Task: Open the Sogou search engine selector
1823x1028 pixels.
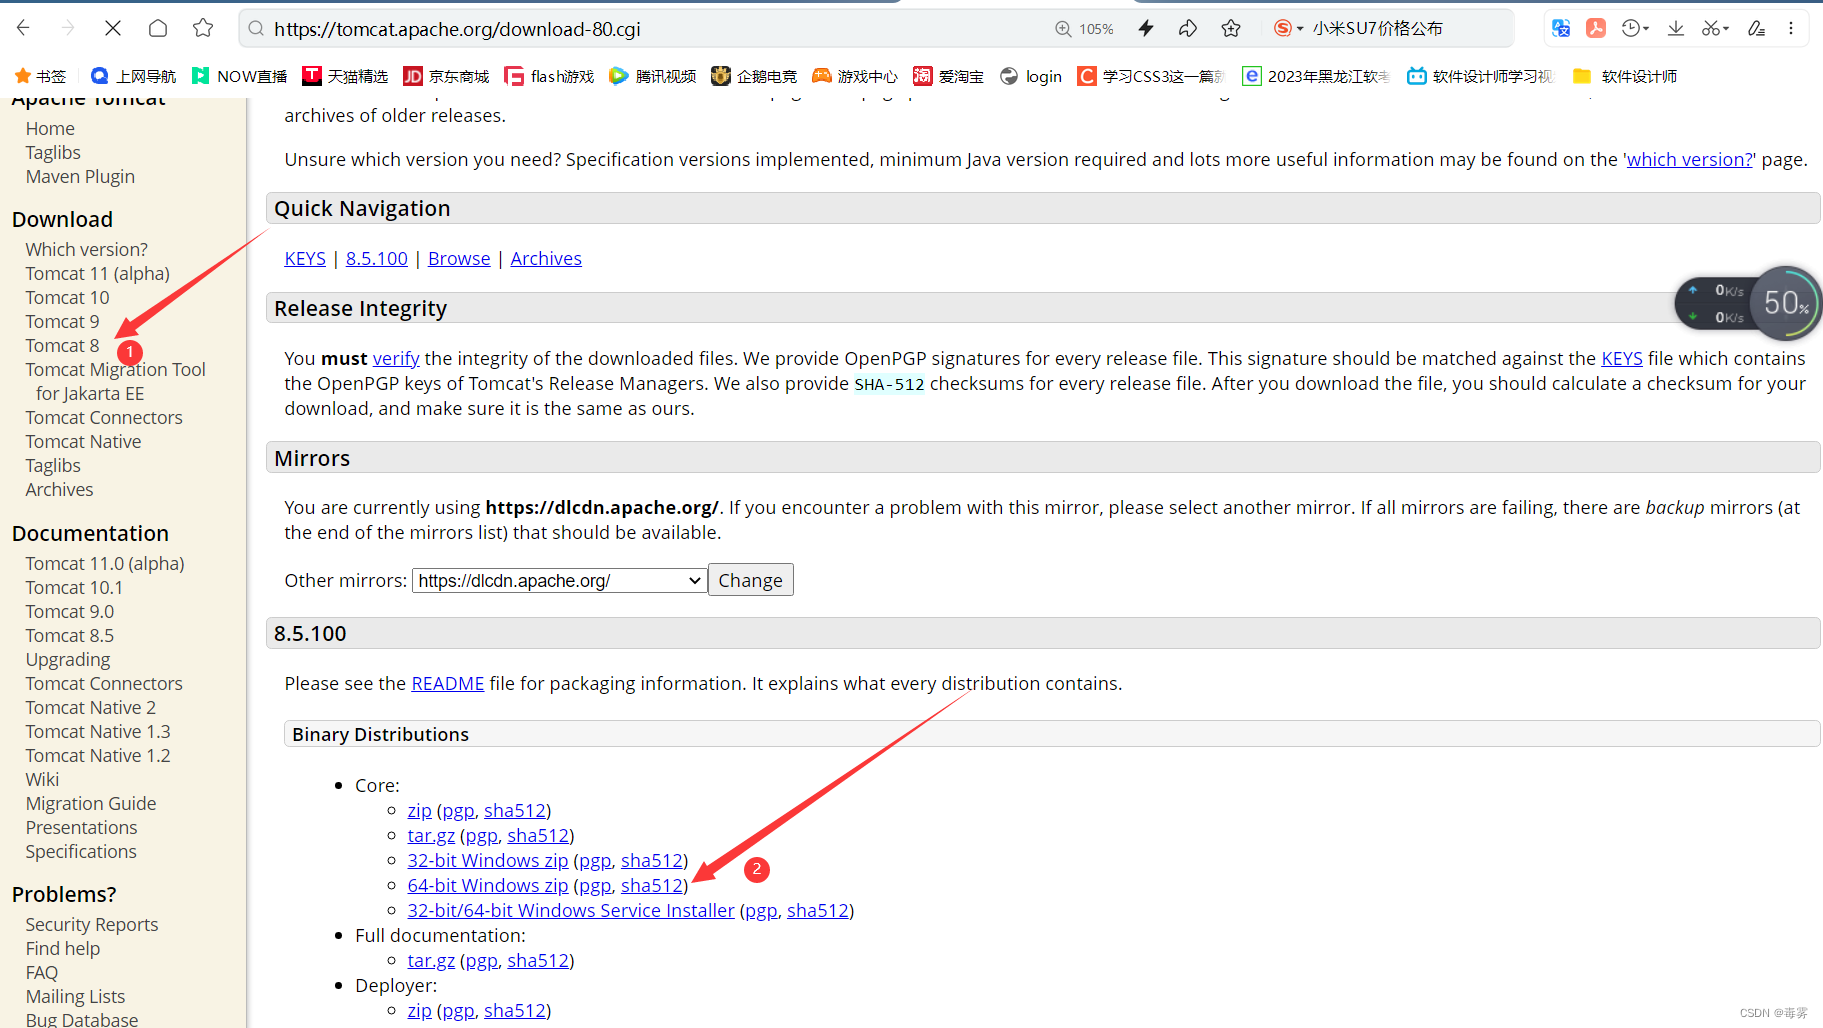Action: pyautogui.click(x=1288, y=29)
